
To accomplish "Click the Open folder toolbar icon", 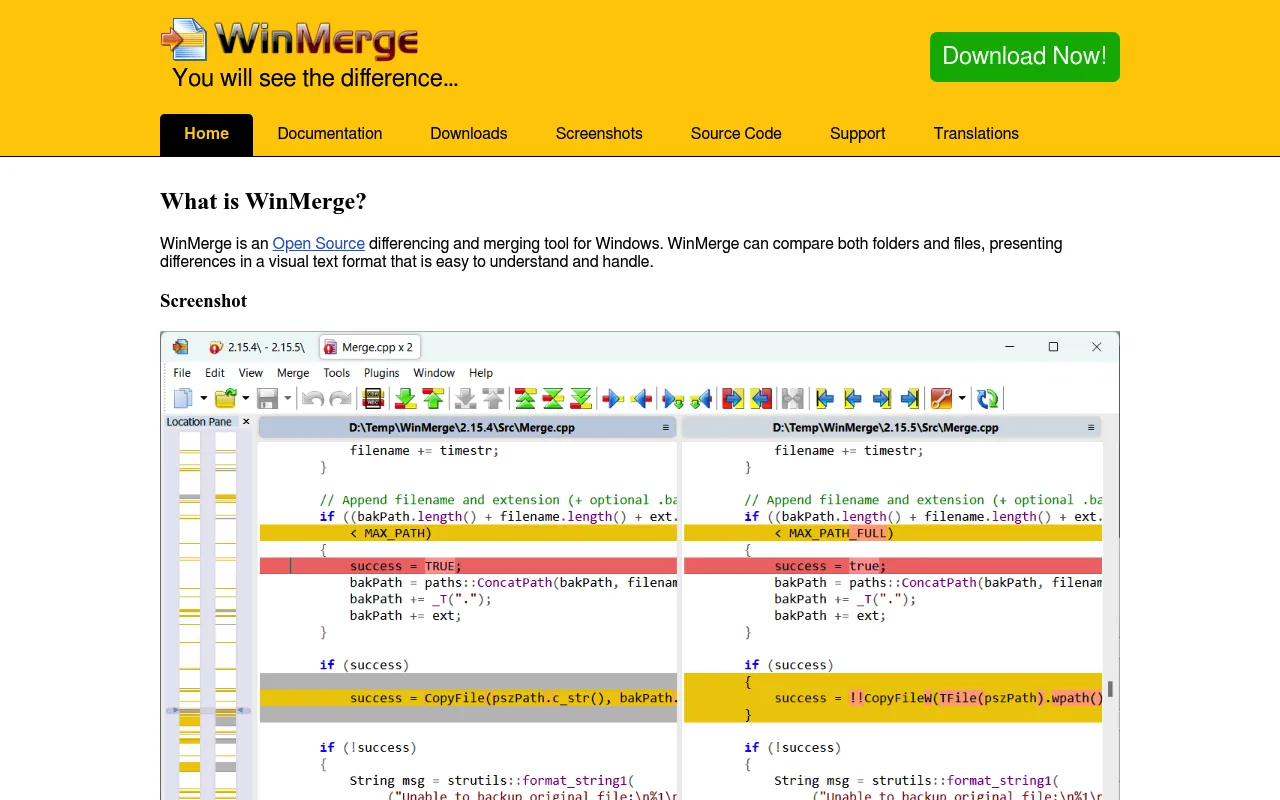I will tap(226, 398).
